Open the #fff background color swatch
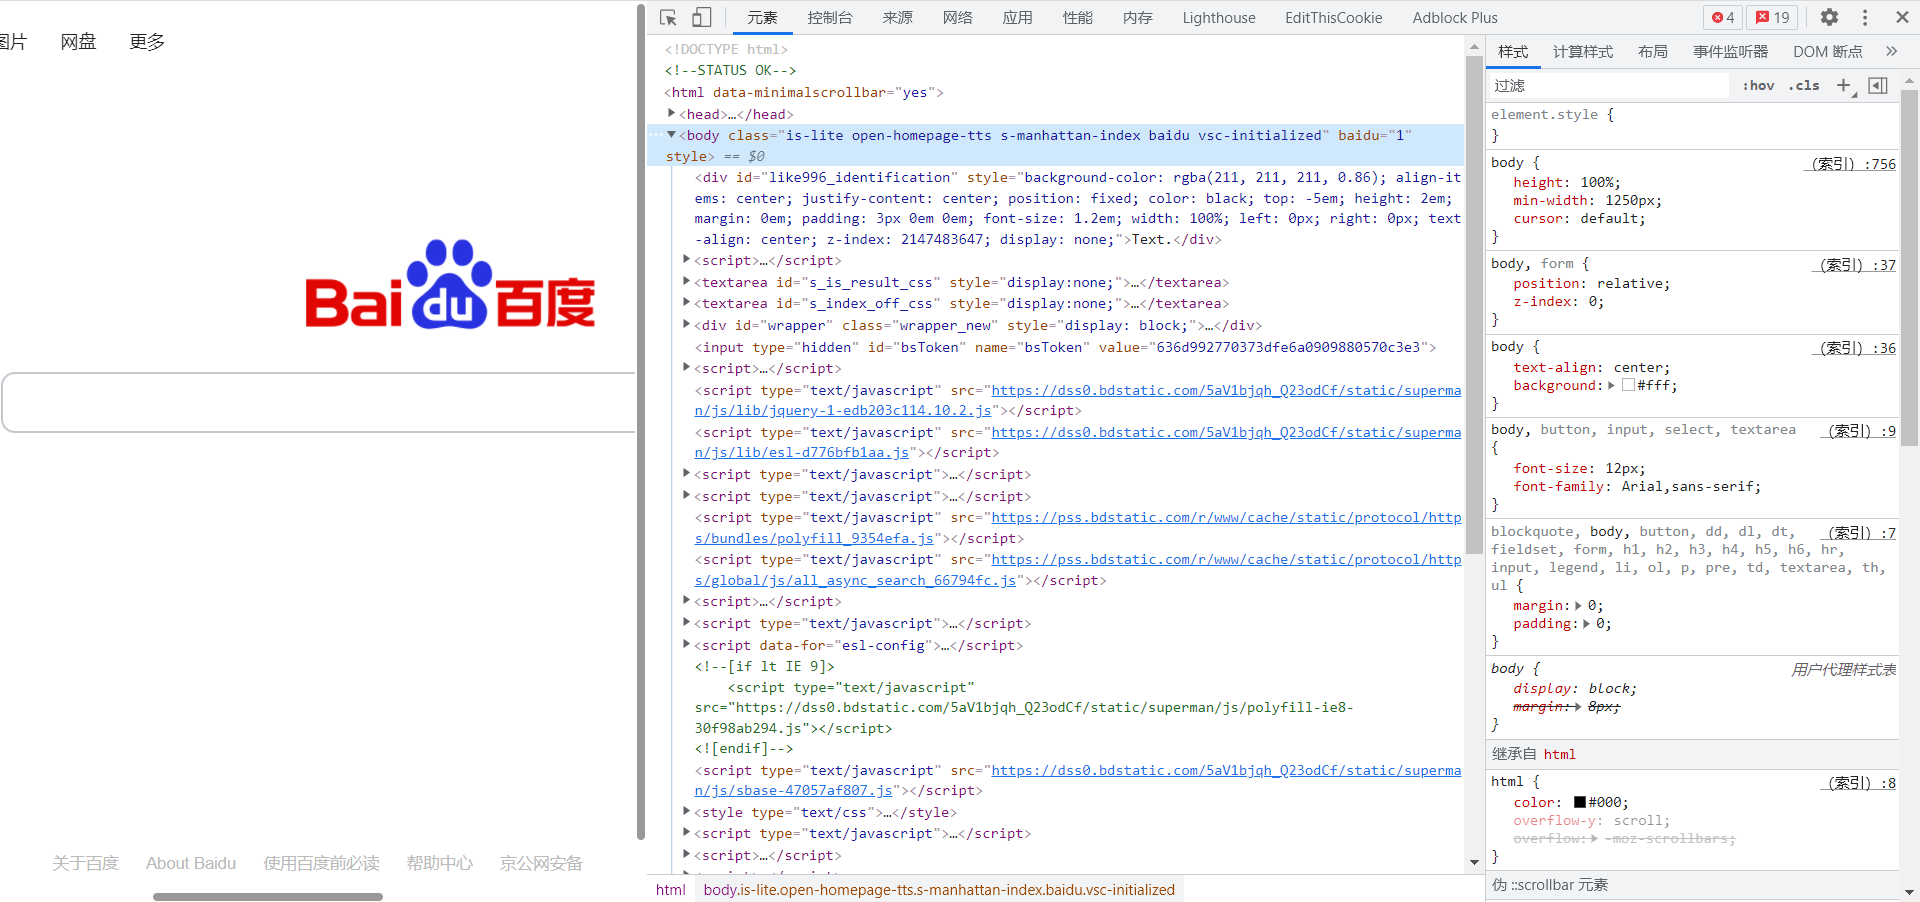 (1628, 385)
